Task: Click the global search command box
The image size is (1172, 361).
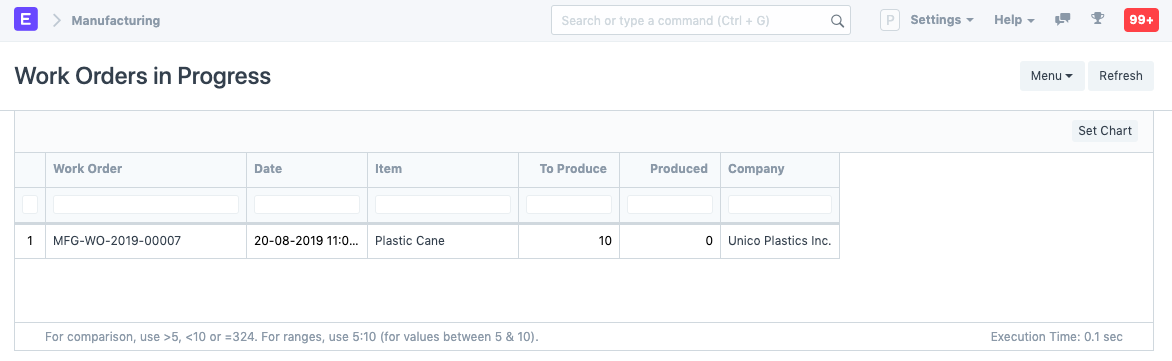Action: [x=700, y=20]
